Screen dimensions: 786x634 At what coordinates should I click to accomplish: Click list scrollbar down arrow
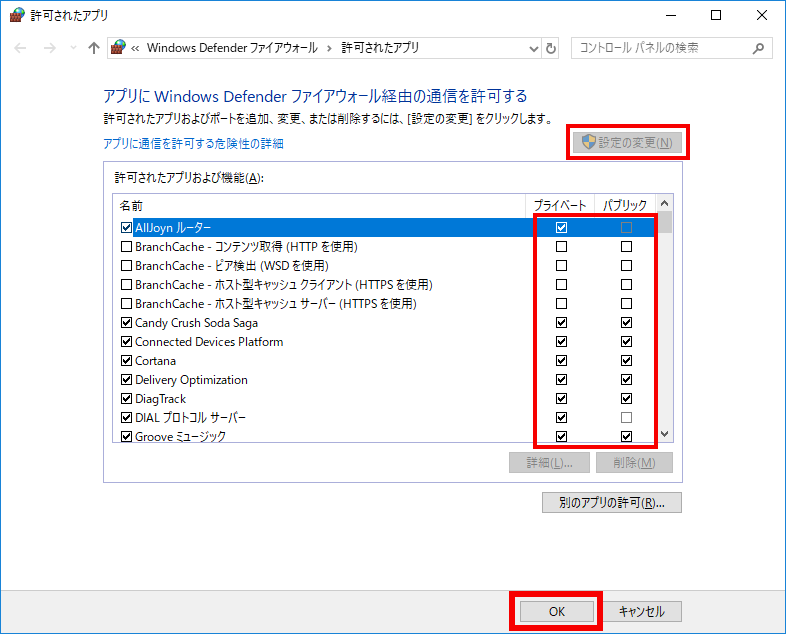(x=665, y=434)
